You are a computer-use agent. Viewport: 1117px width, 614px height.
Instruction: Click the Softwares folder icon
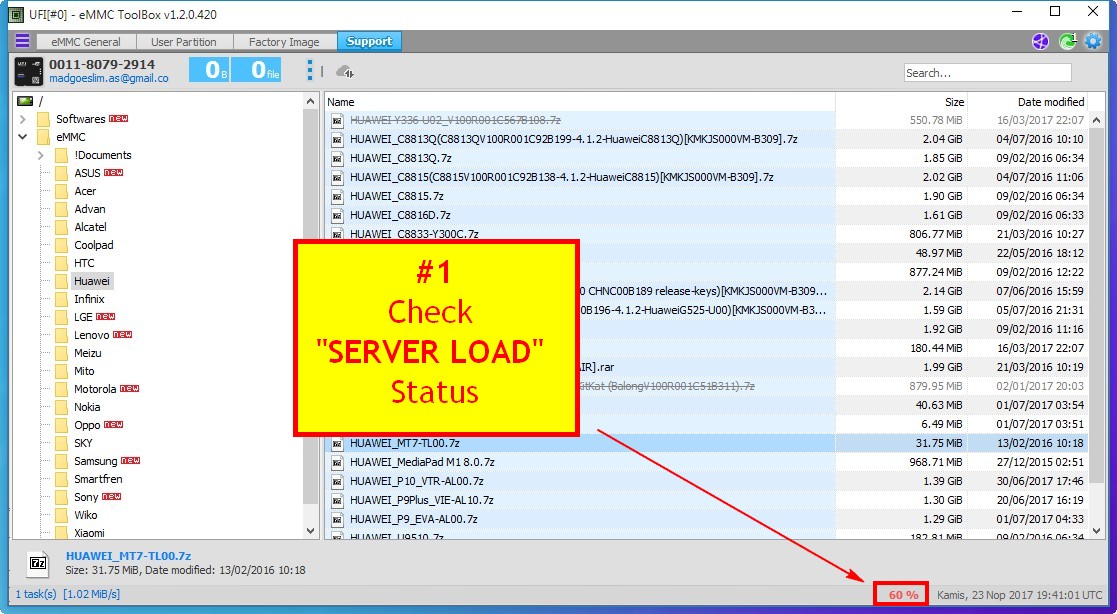pyautogui.click(x=43, y=119)
